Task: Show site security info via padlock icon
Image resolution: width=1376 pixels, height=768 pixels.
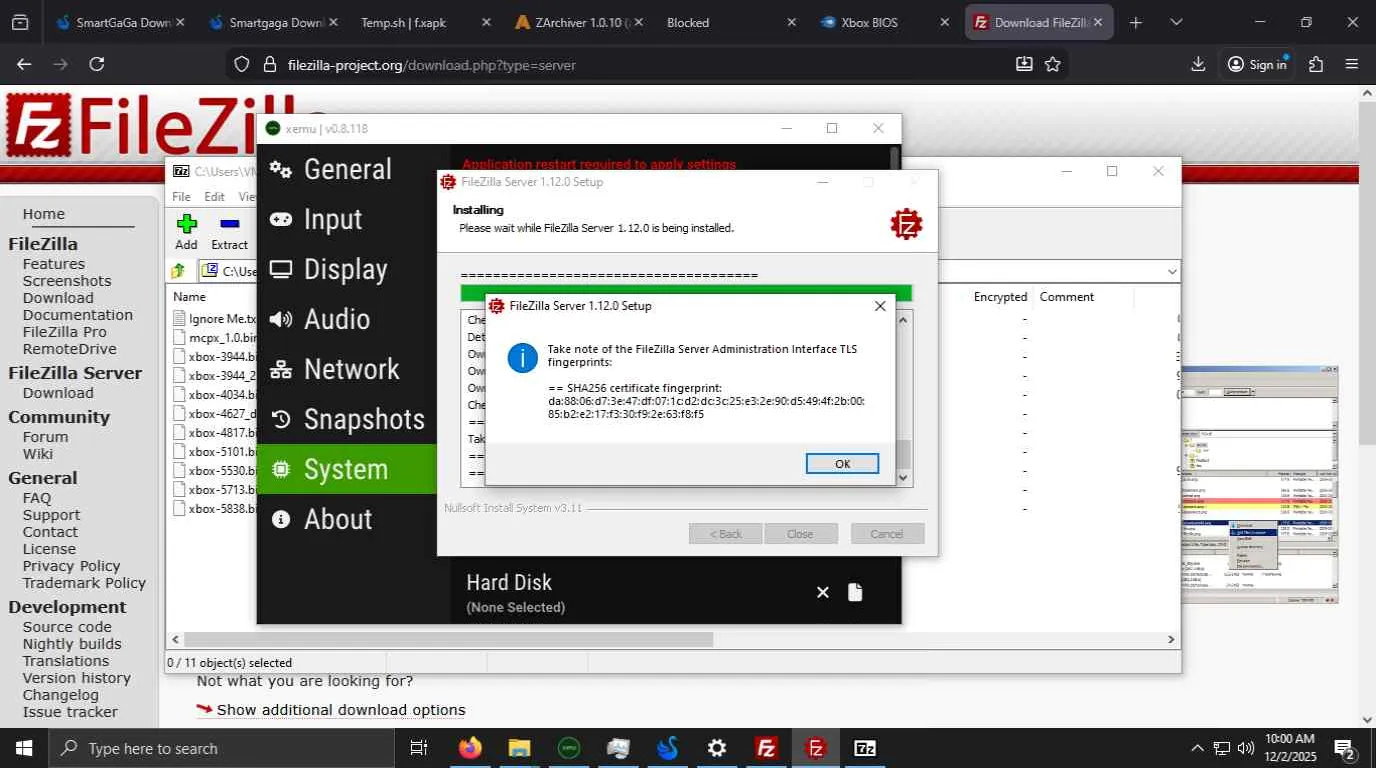Action: tap(268, 64)
